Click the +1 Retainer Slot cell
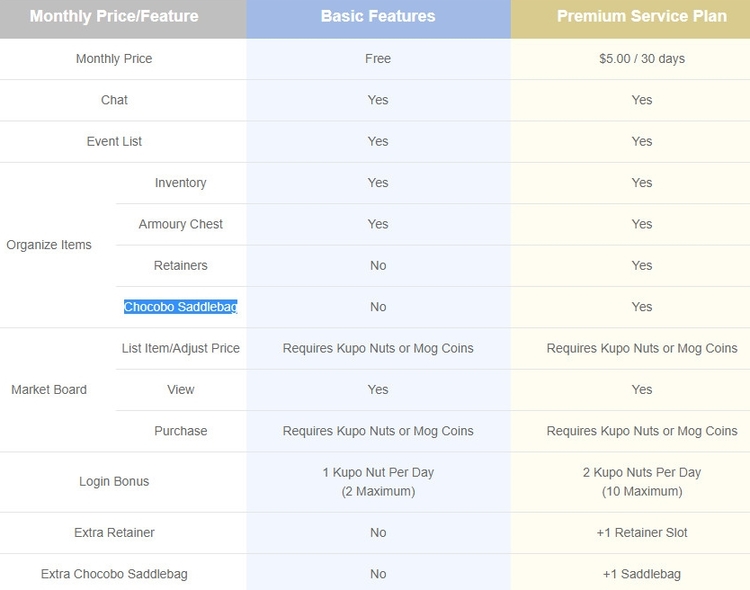 point(642,533)
